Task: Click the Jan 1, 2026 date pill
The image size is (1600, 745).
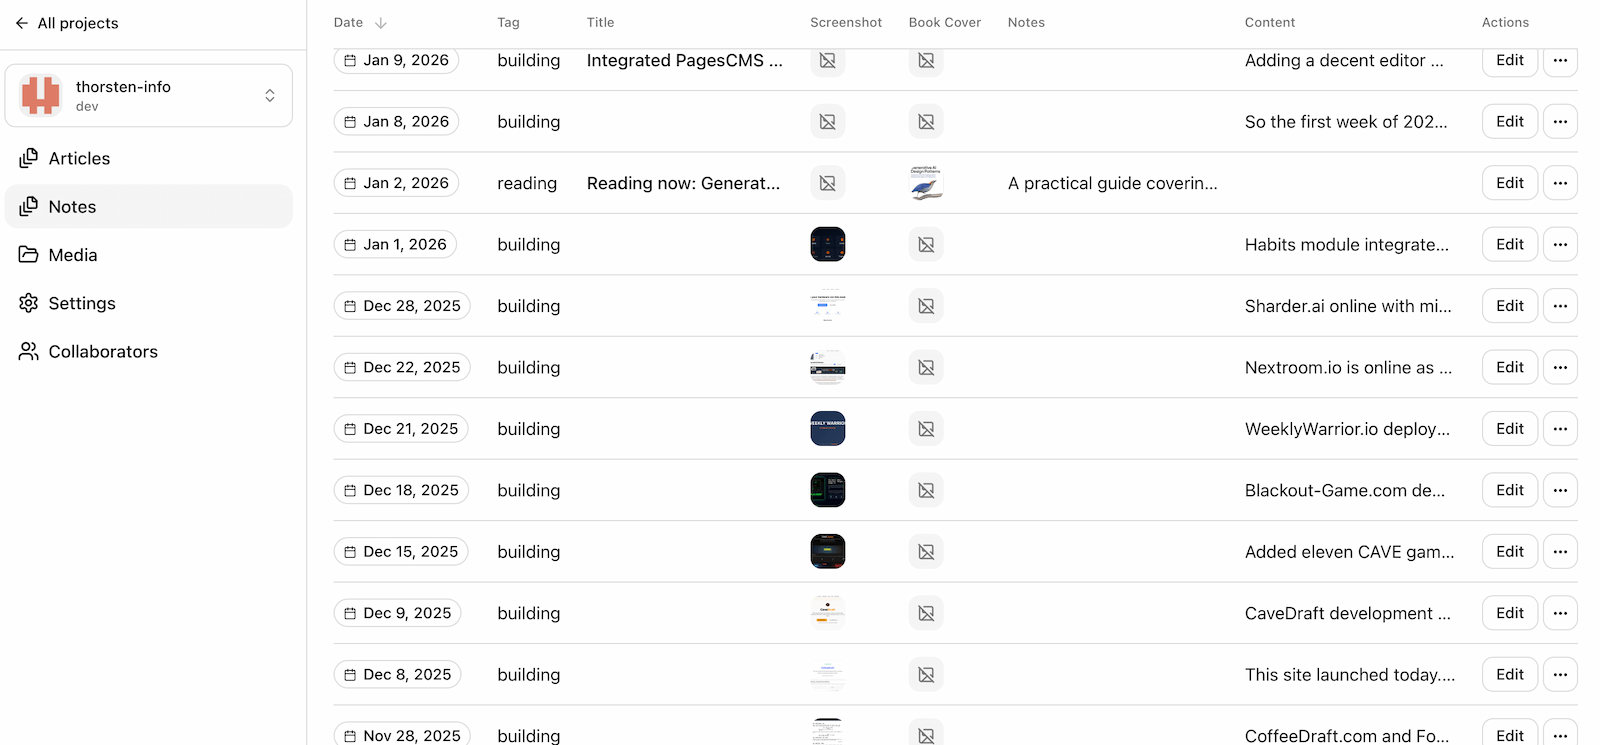Action: [395, 244]
